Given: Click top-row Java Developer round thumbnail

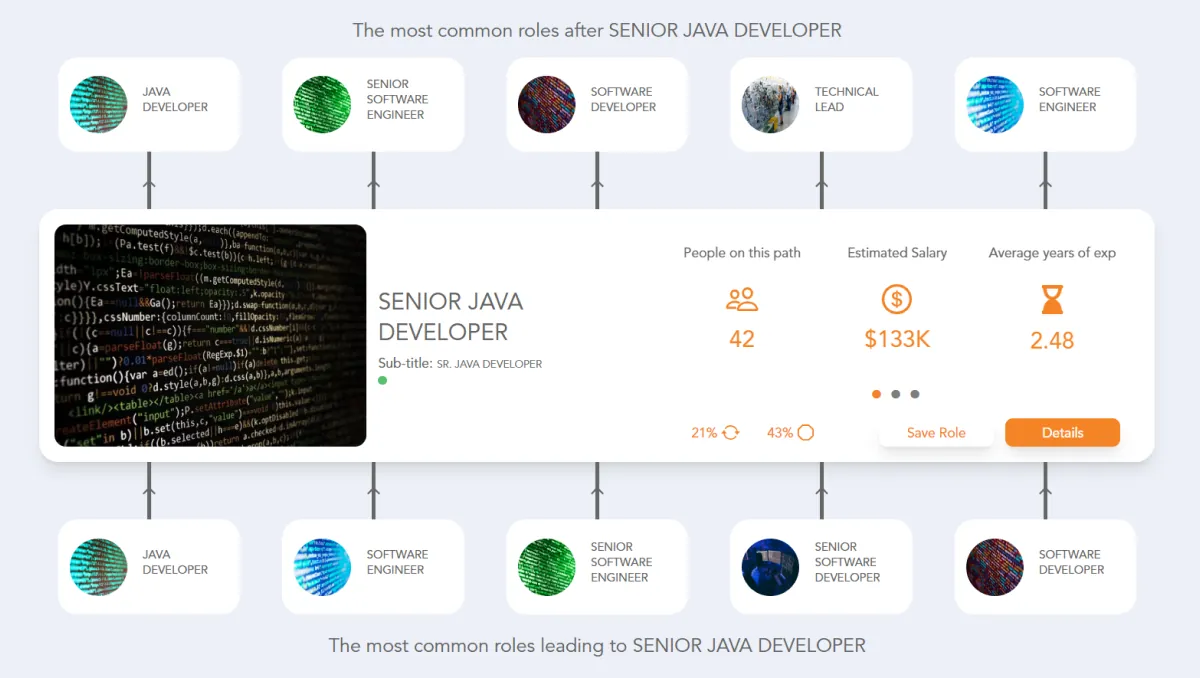Looking at the screenshot, I should [98, 105].
